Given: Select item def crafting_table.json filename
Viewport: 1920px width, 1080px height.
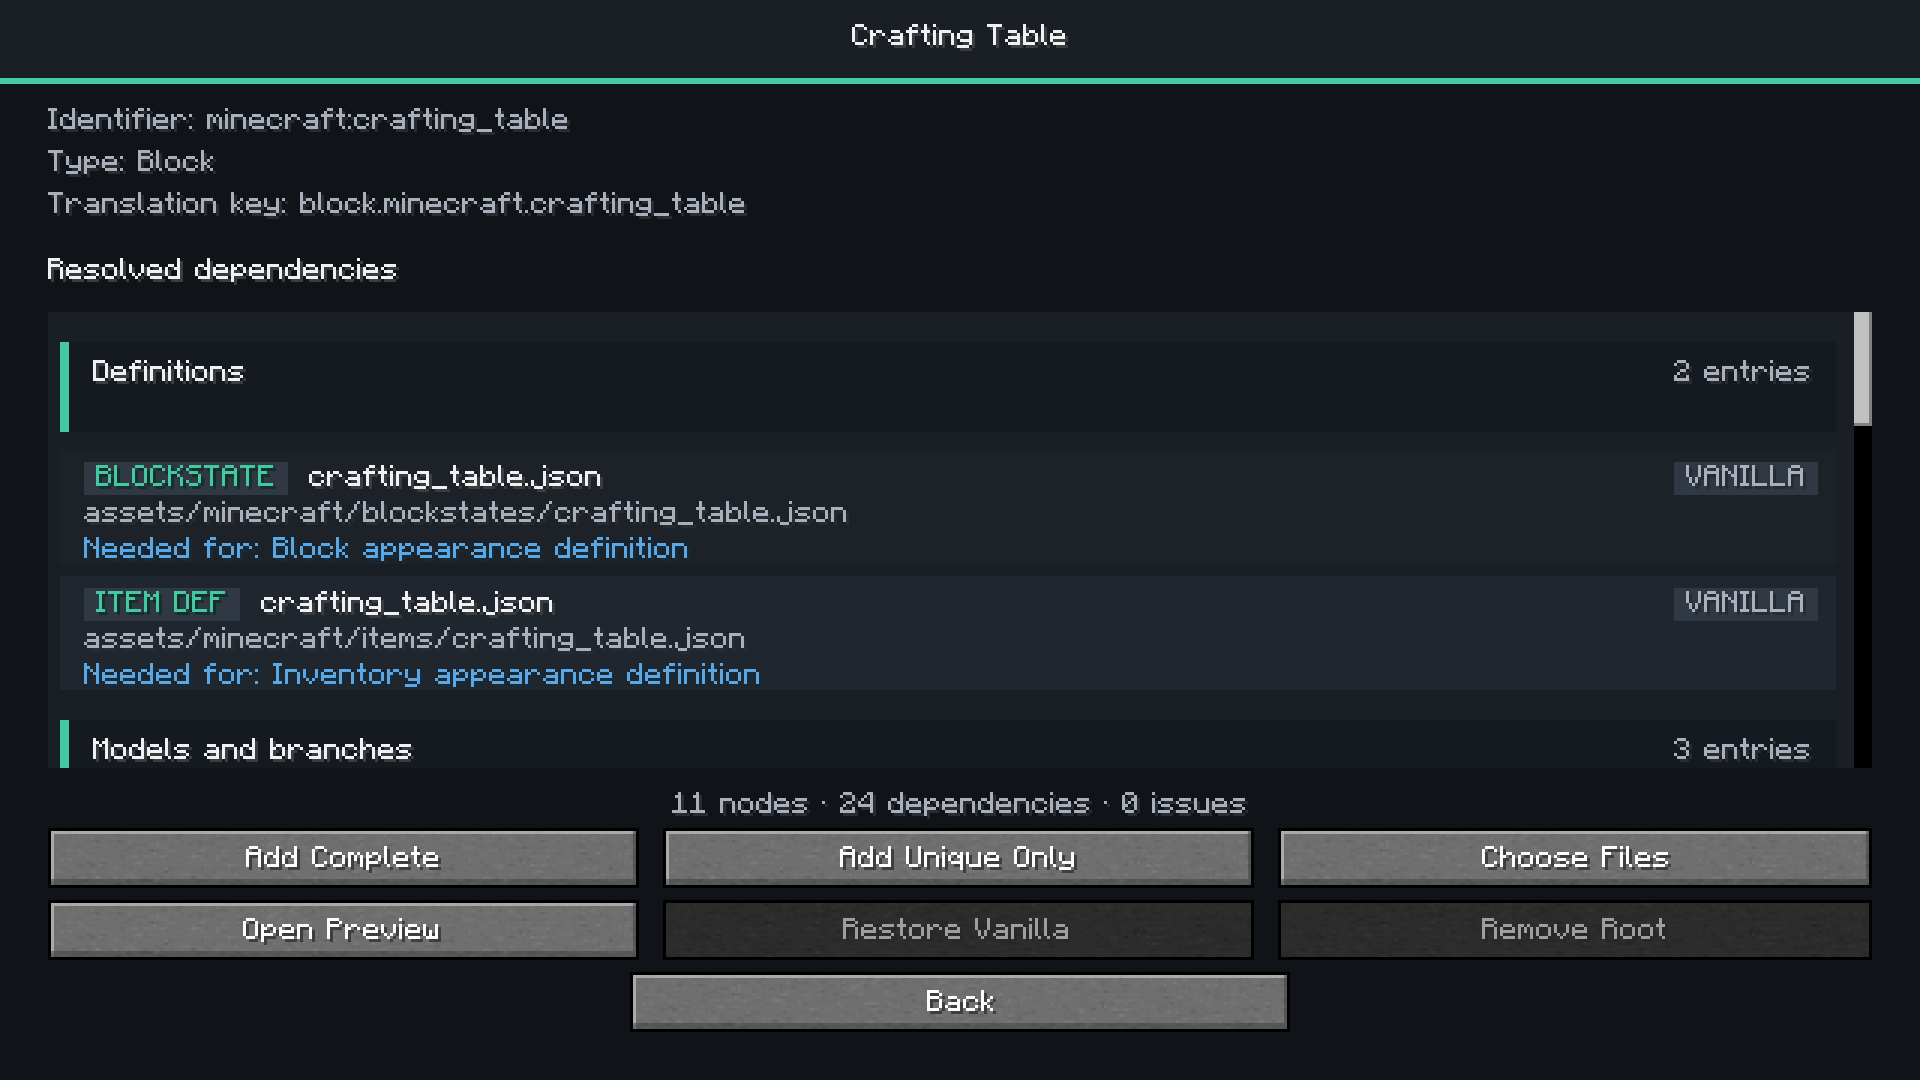Looking at the screenshot, I should [x=407, y=603].
